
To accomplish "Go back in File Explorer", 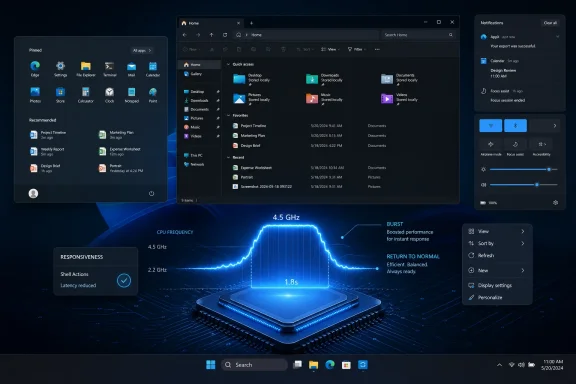I will coord(185,35).
